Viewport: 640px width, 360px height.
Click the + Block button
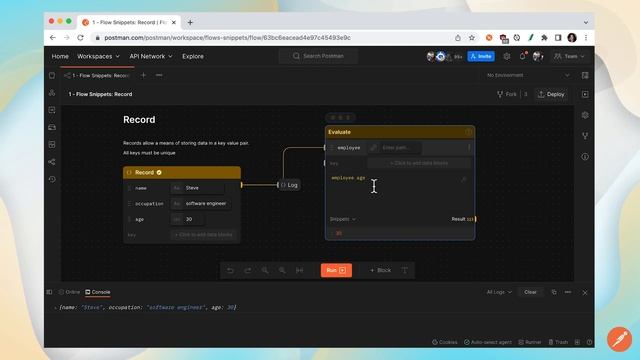click(x=380, y=270)
